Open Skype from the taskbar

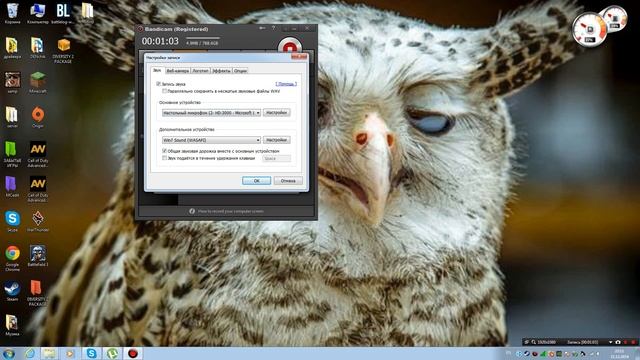click(91, 353)
